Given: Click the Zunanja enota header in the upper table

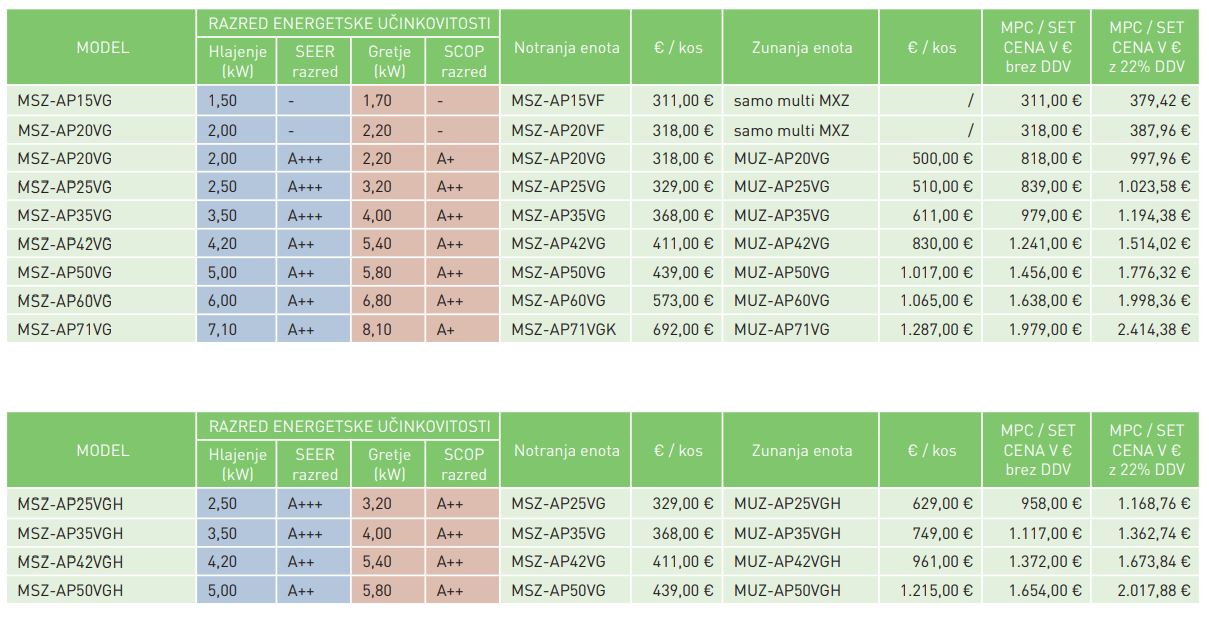Looking at the screenshot, I should 802,47.
